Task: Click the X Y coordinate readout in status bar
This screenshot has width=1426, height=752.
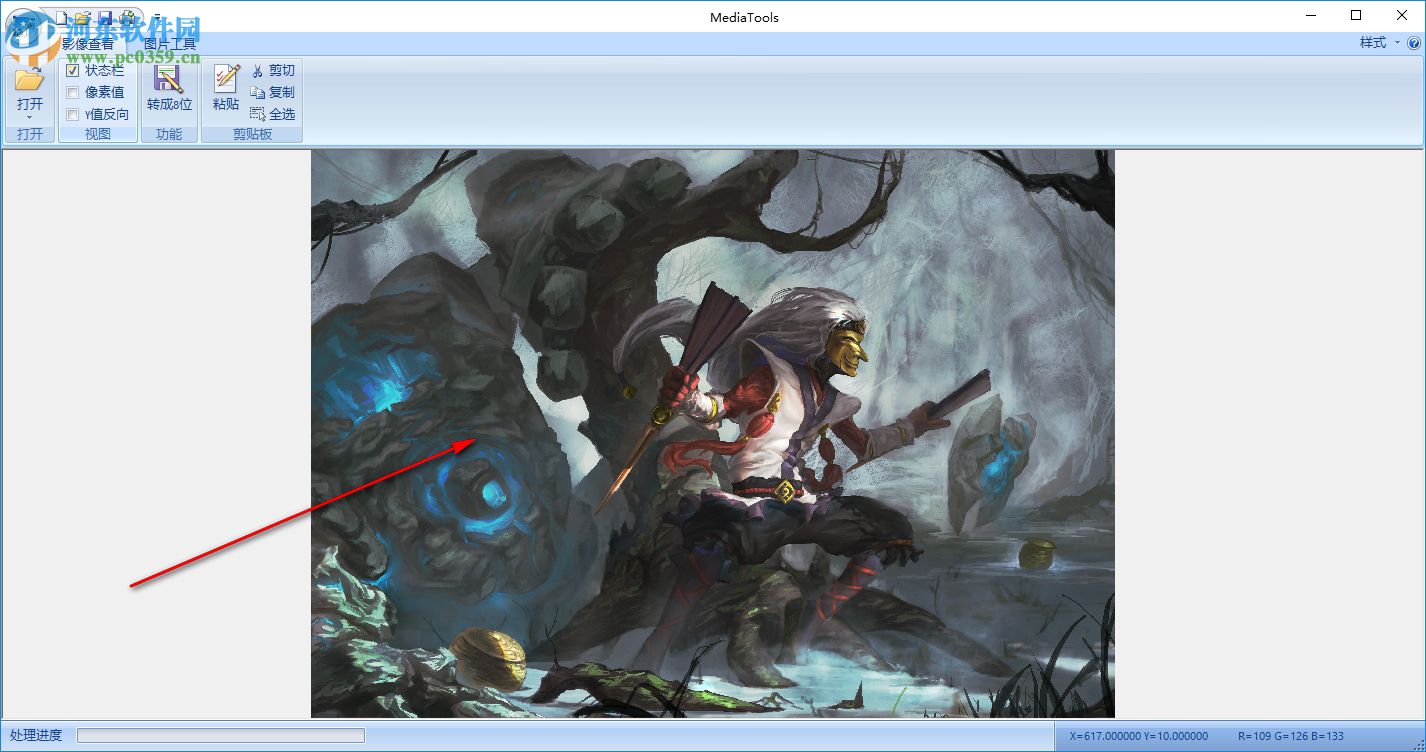Action: click(1139, 736)
